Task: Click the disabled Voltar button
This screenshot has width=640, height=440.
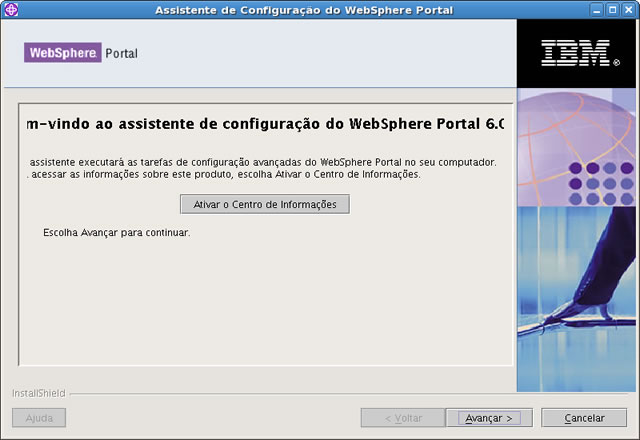Action: pos(403,418)
